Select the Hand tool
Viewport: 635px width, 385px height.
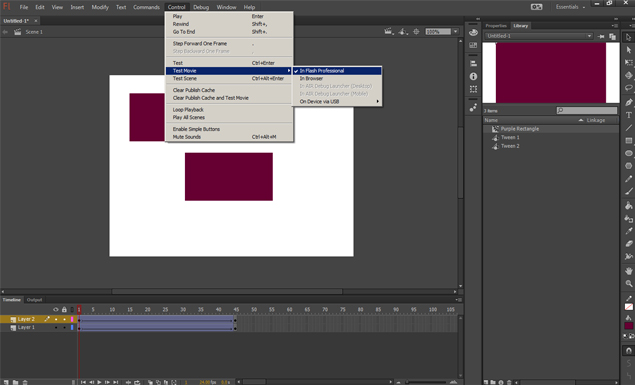coord(629,271)
